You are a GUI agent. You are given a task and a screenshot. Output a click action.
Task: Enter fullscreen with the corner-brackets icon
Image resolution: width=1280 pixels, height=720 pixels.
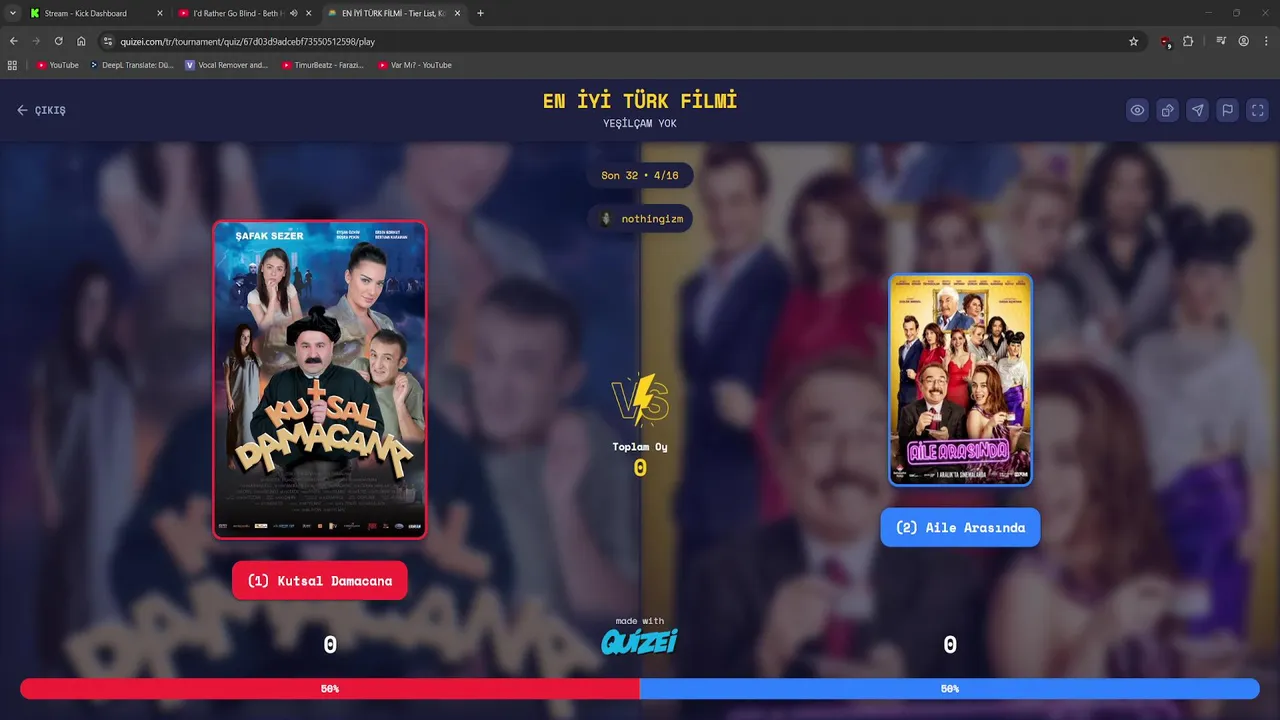click(1258, 110)
